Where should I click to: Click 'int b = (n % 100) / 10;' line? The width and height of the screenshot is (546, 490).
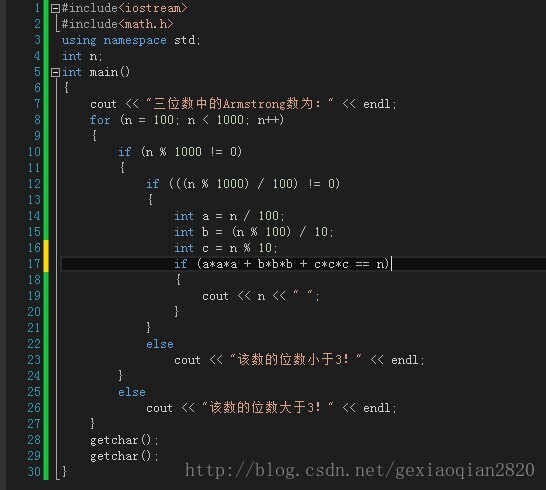coord(254,232)
